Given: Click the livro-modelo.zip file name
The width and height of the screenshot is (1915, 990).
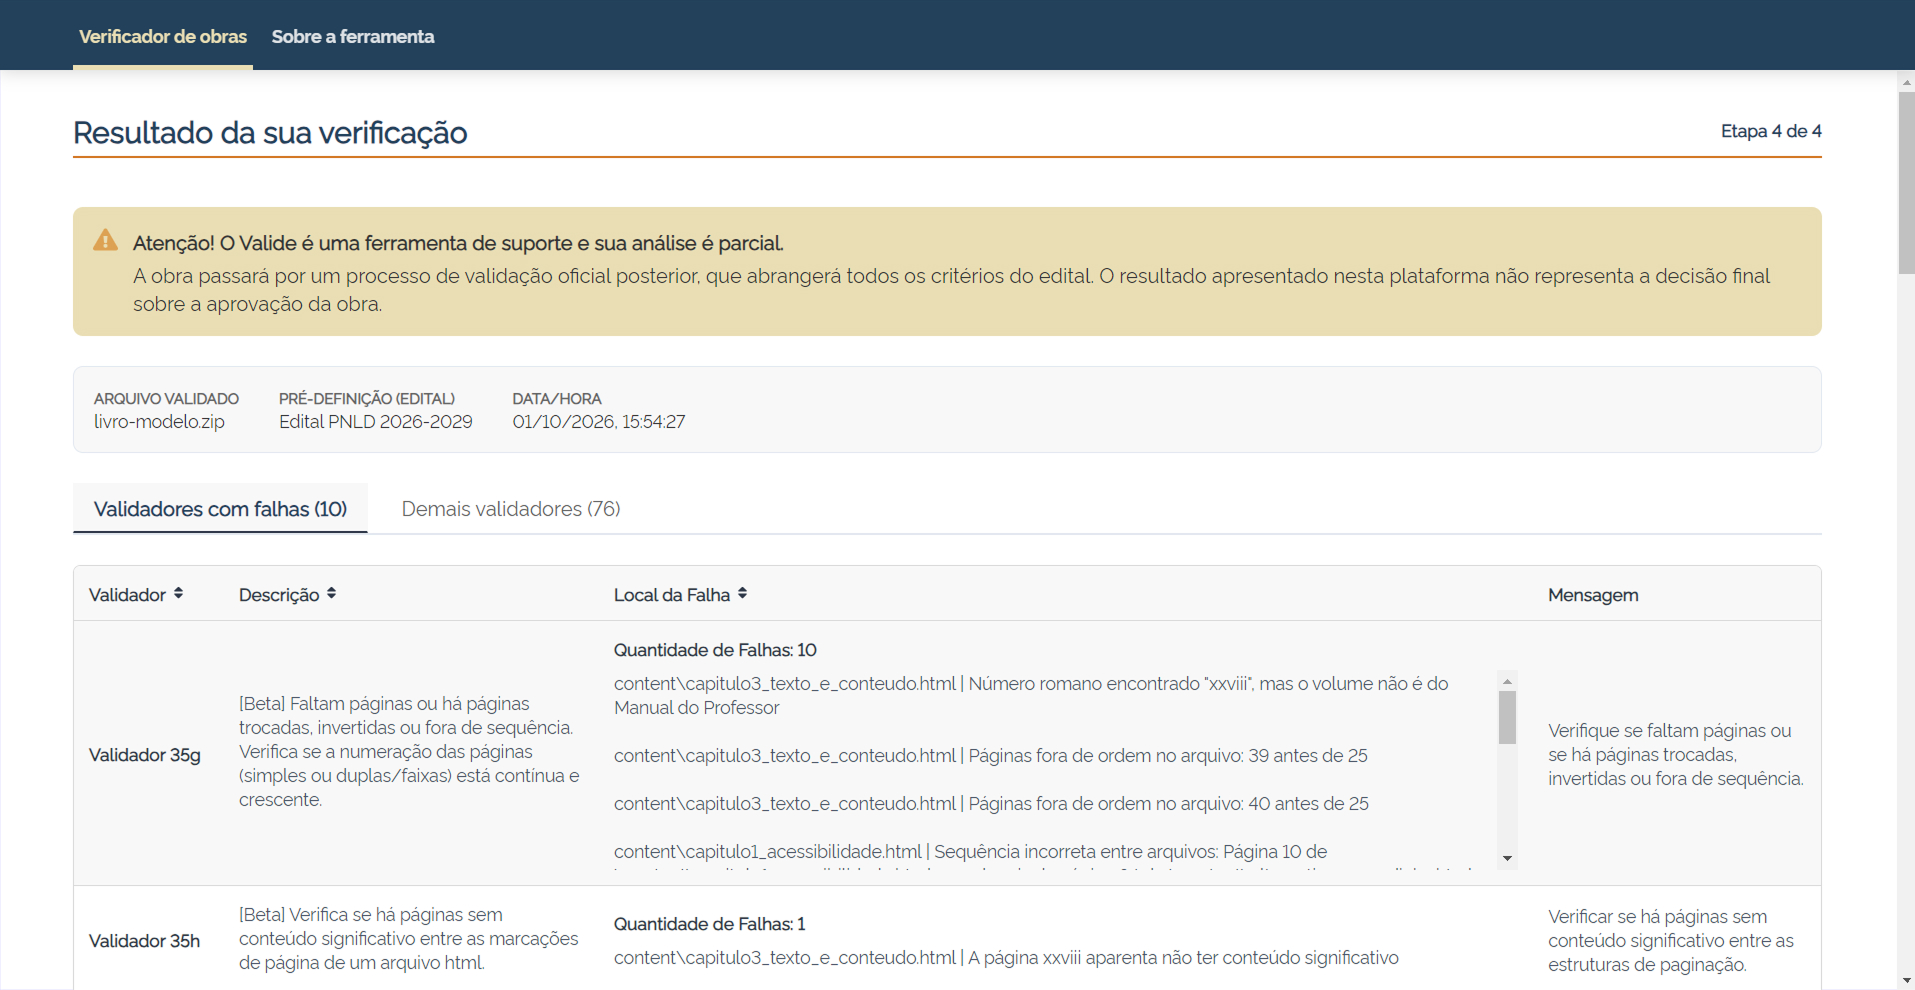Looking at the screenshot, I should pyautogui.click(x=159, y=422).
